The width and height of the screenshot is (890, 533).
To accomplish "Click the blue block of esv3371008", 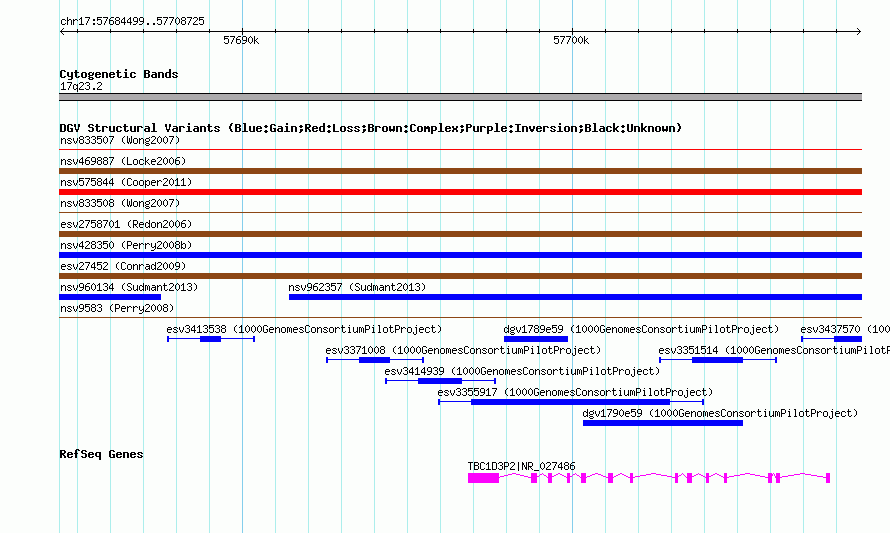I will click(x=375, y=360).
